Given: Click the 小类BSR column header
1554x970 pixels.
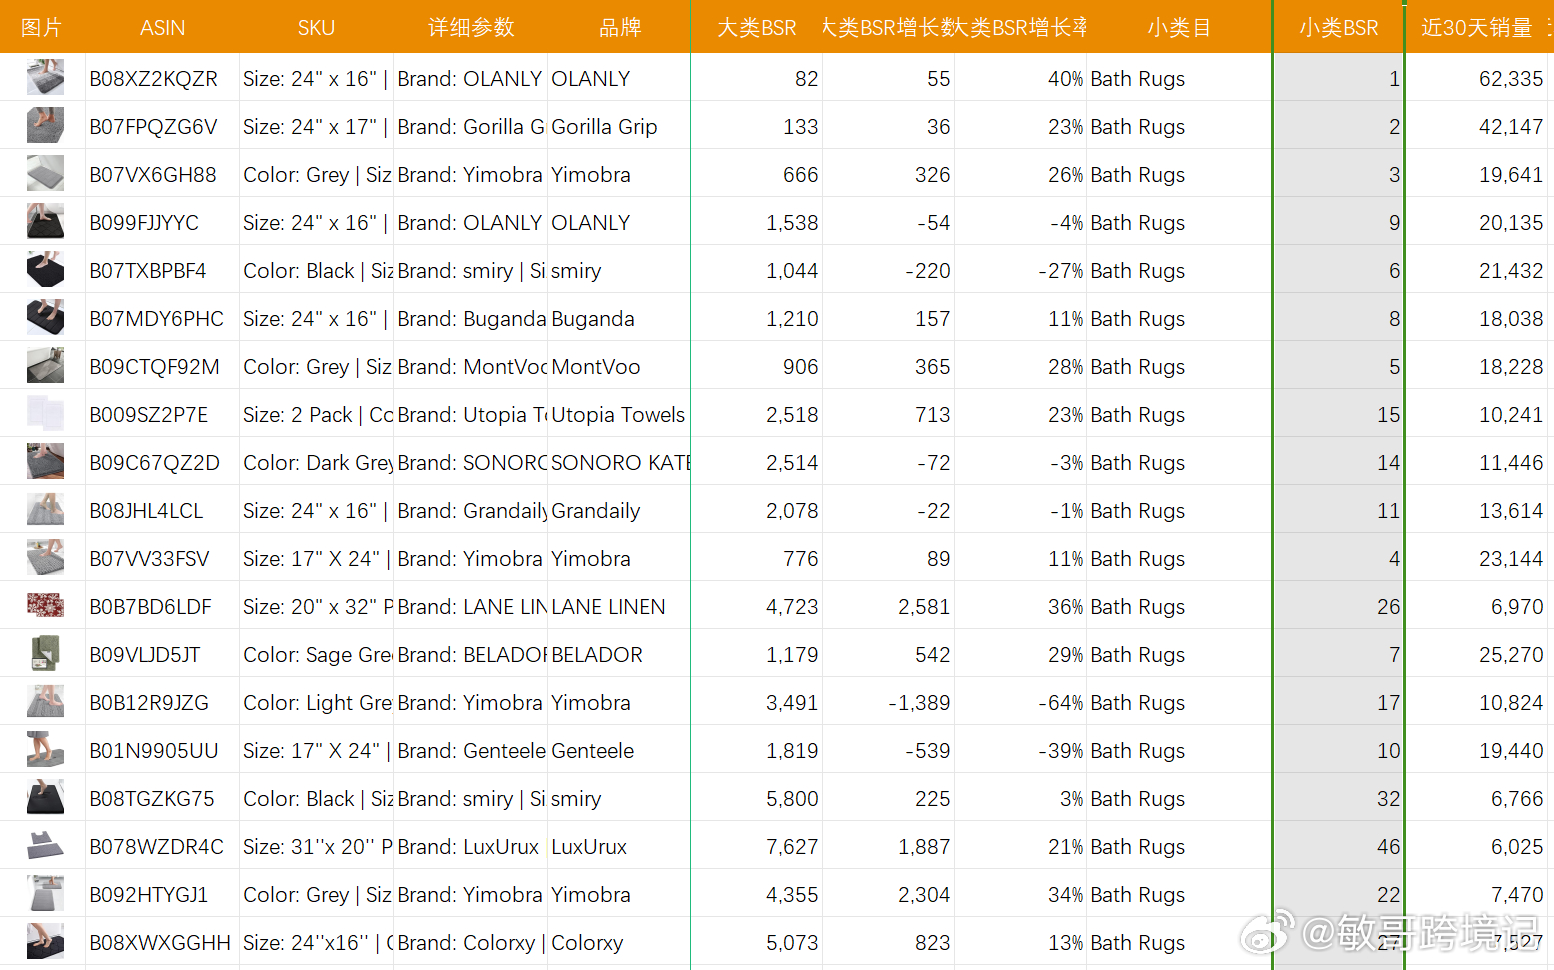Looking at the screenshot, I should pos(1339,27).
